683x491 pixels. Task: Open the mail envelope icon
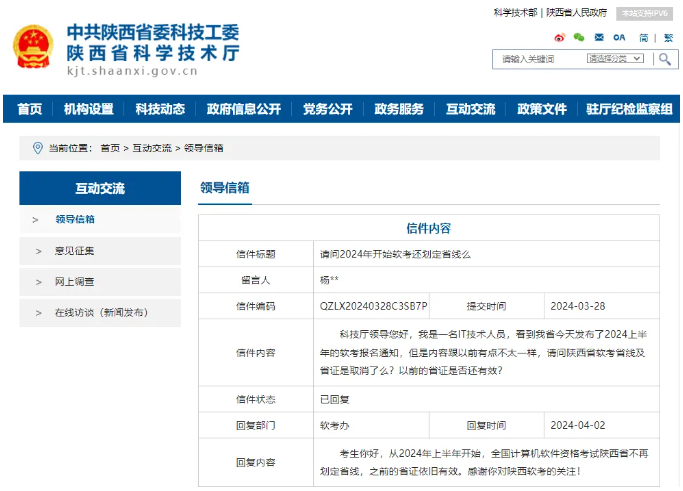pos(597,37)
